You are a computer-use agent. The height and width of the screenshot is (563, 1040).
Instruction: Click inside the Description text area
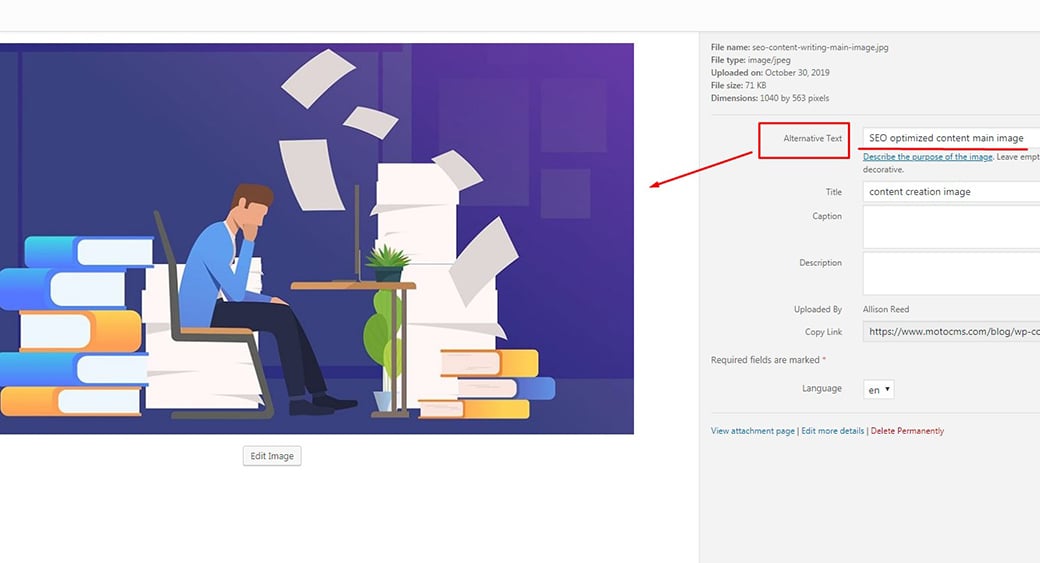click(950, 273)
